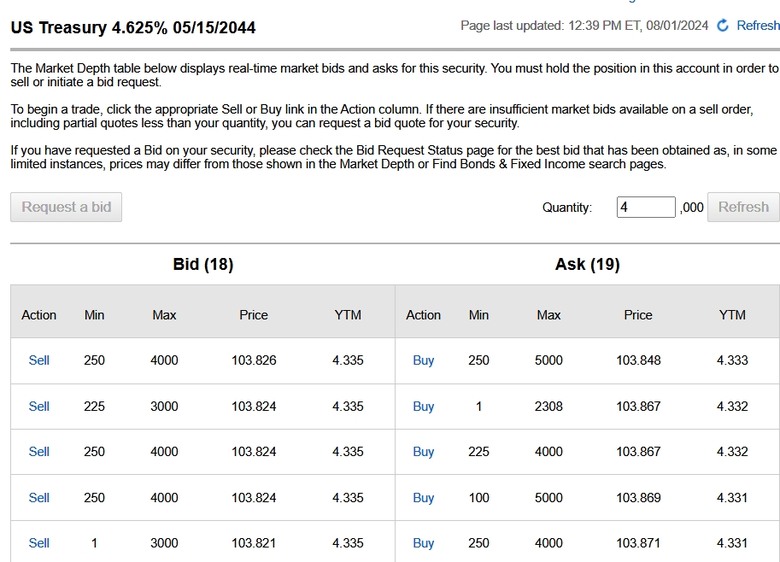Image resolution: width=780 pixels, height=562 pixels.
Task: Click the US Treasury 4.625% 05/15/2044 title
Action: pyautogui.click(x=133, y=27)
